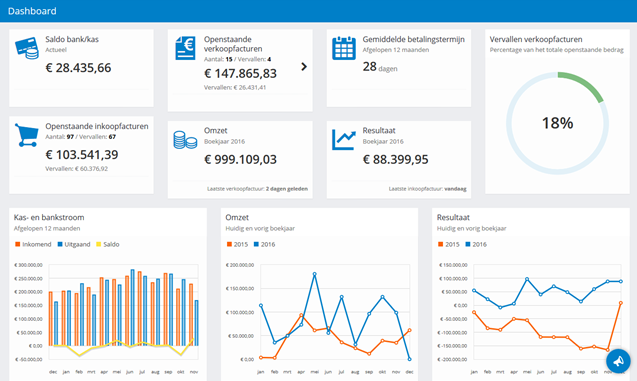Image resolution: width=637 pixels, height=381 pixels.
Task: Click the euro invoice document icon
Action: (185, 48)
